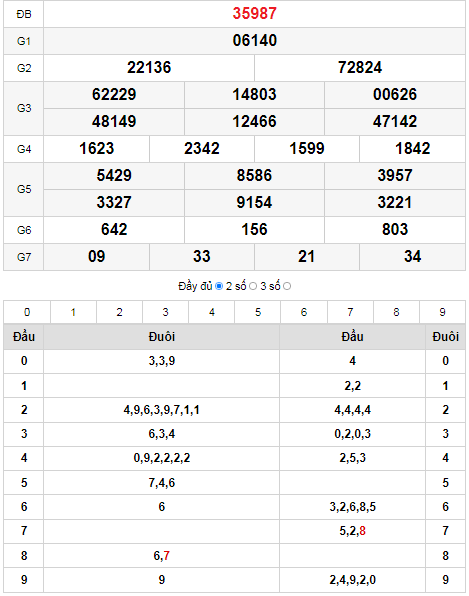Click the G5 row label
Image resolution: width=469 pixels, height=596 pixels.
(x=24, y=189)
